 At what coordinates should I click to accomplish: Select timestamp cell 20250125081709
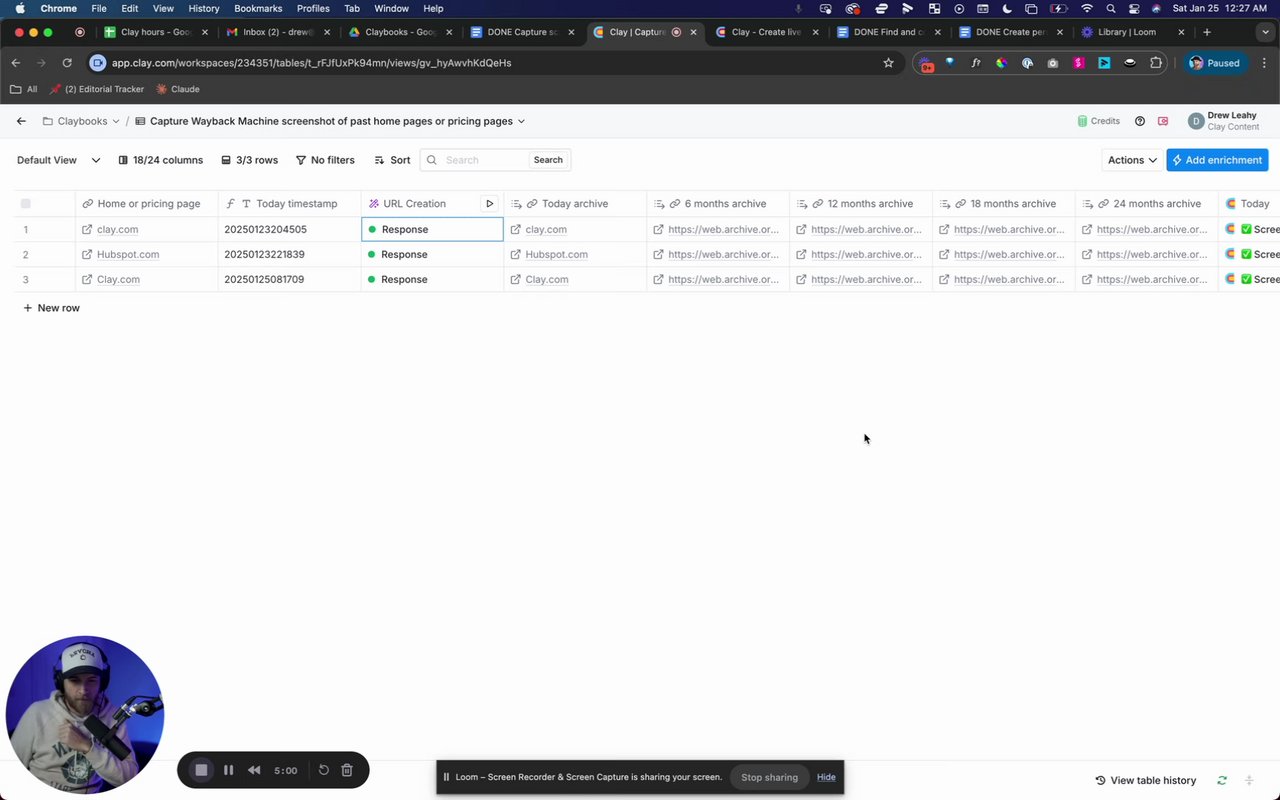289,280
